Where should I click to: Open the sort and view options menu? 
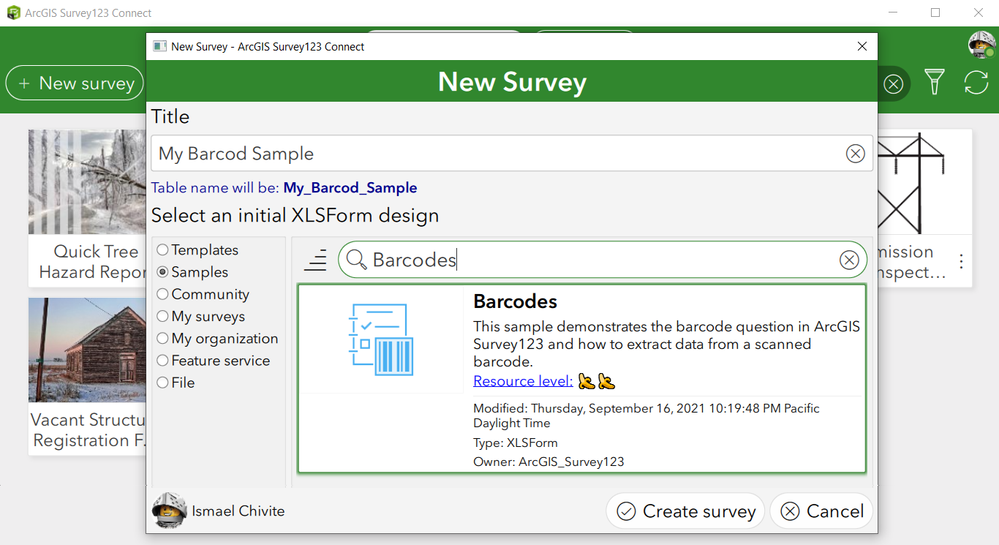tap(316, 261)
